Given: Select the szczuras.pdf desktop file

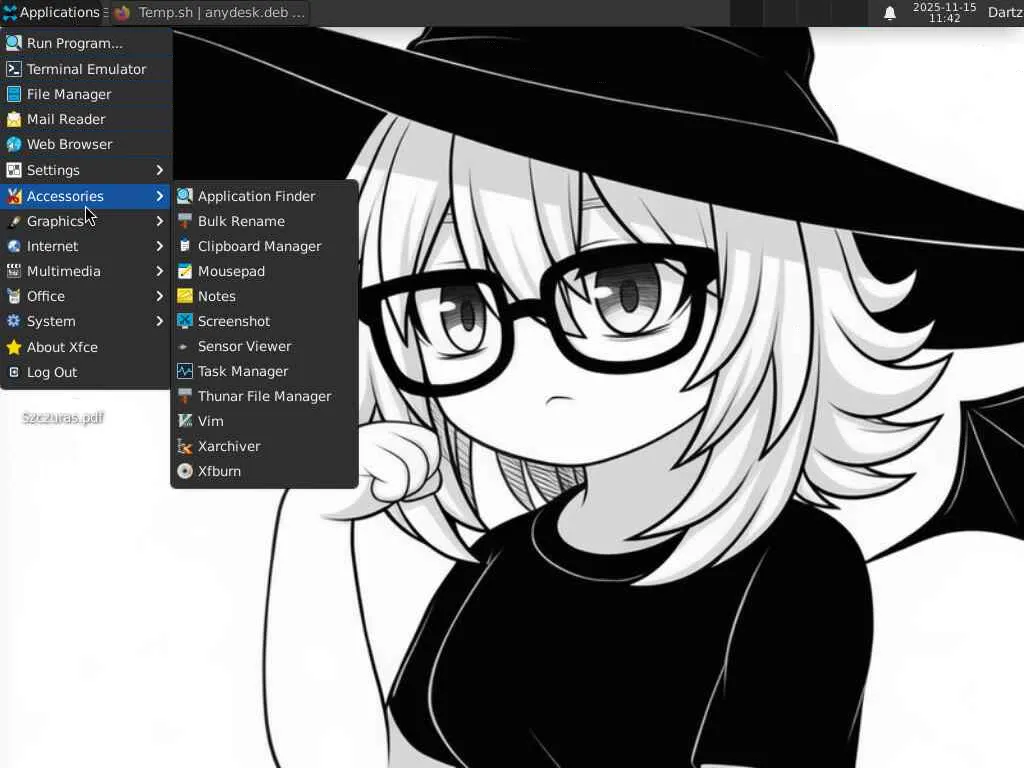Looking at the screenshot, I should pyautogui.click(x=63, y=417).
